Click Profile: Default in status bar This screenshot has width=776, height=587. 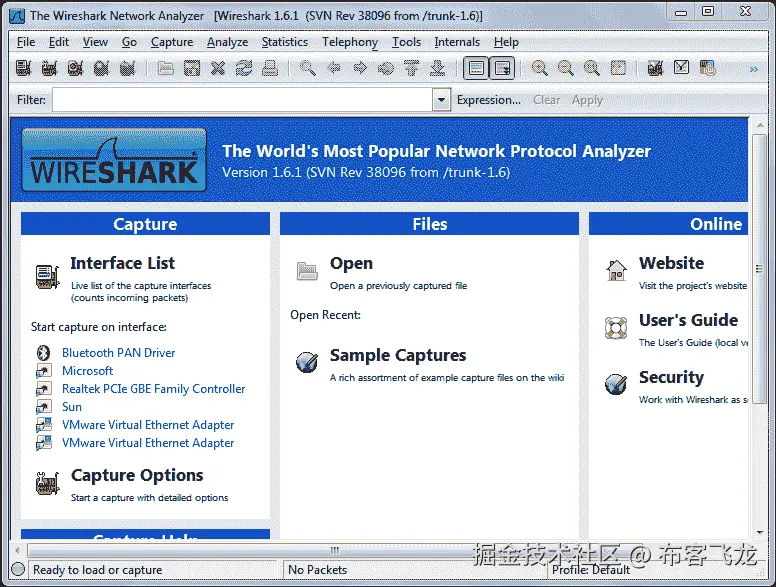tap(591, 570)
